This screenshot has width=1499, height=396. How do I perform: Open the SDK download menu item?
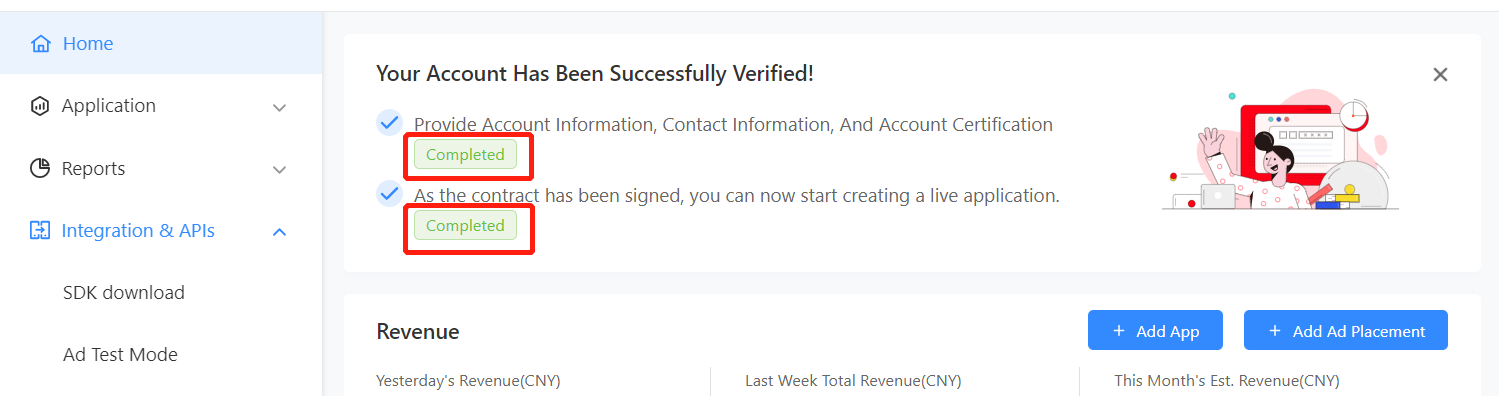click(124, 293)
